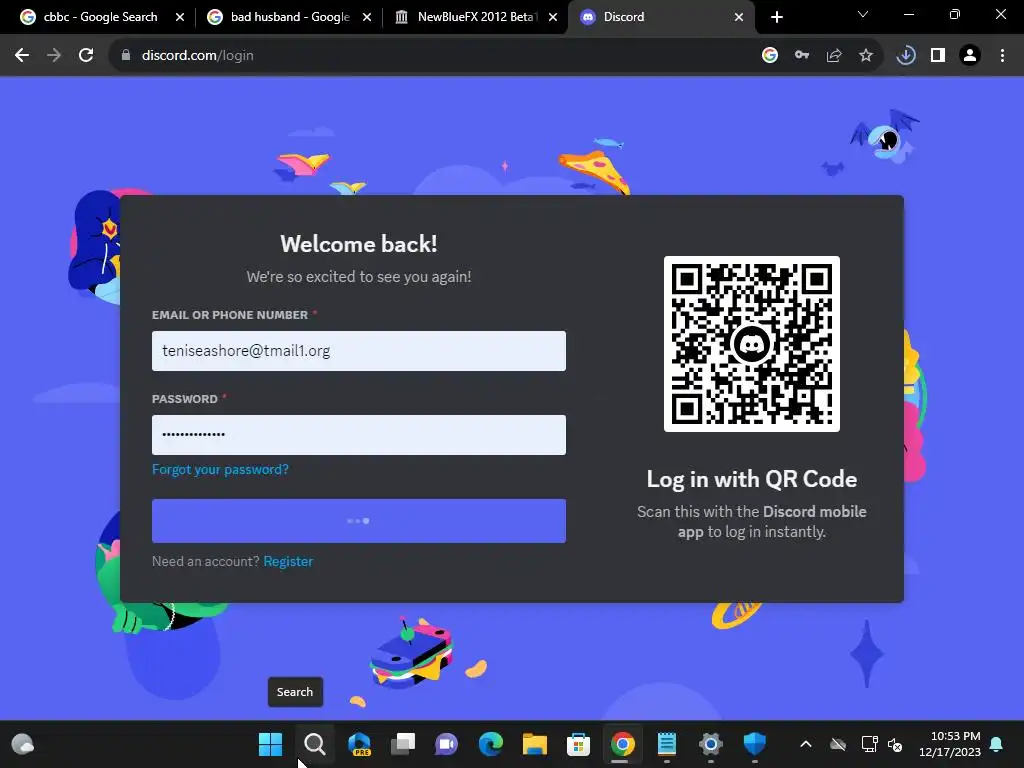Open Task View on taskbar
Screen dimensions: 1024x768
[403, 744]
